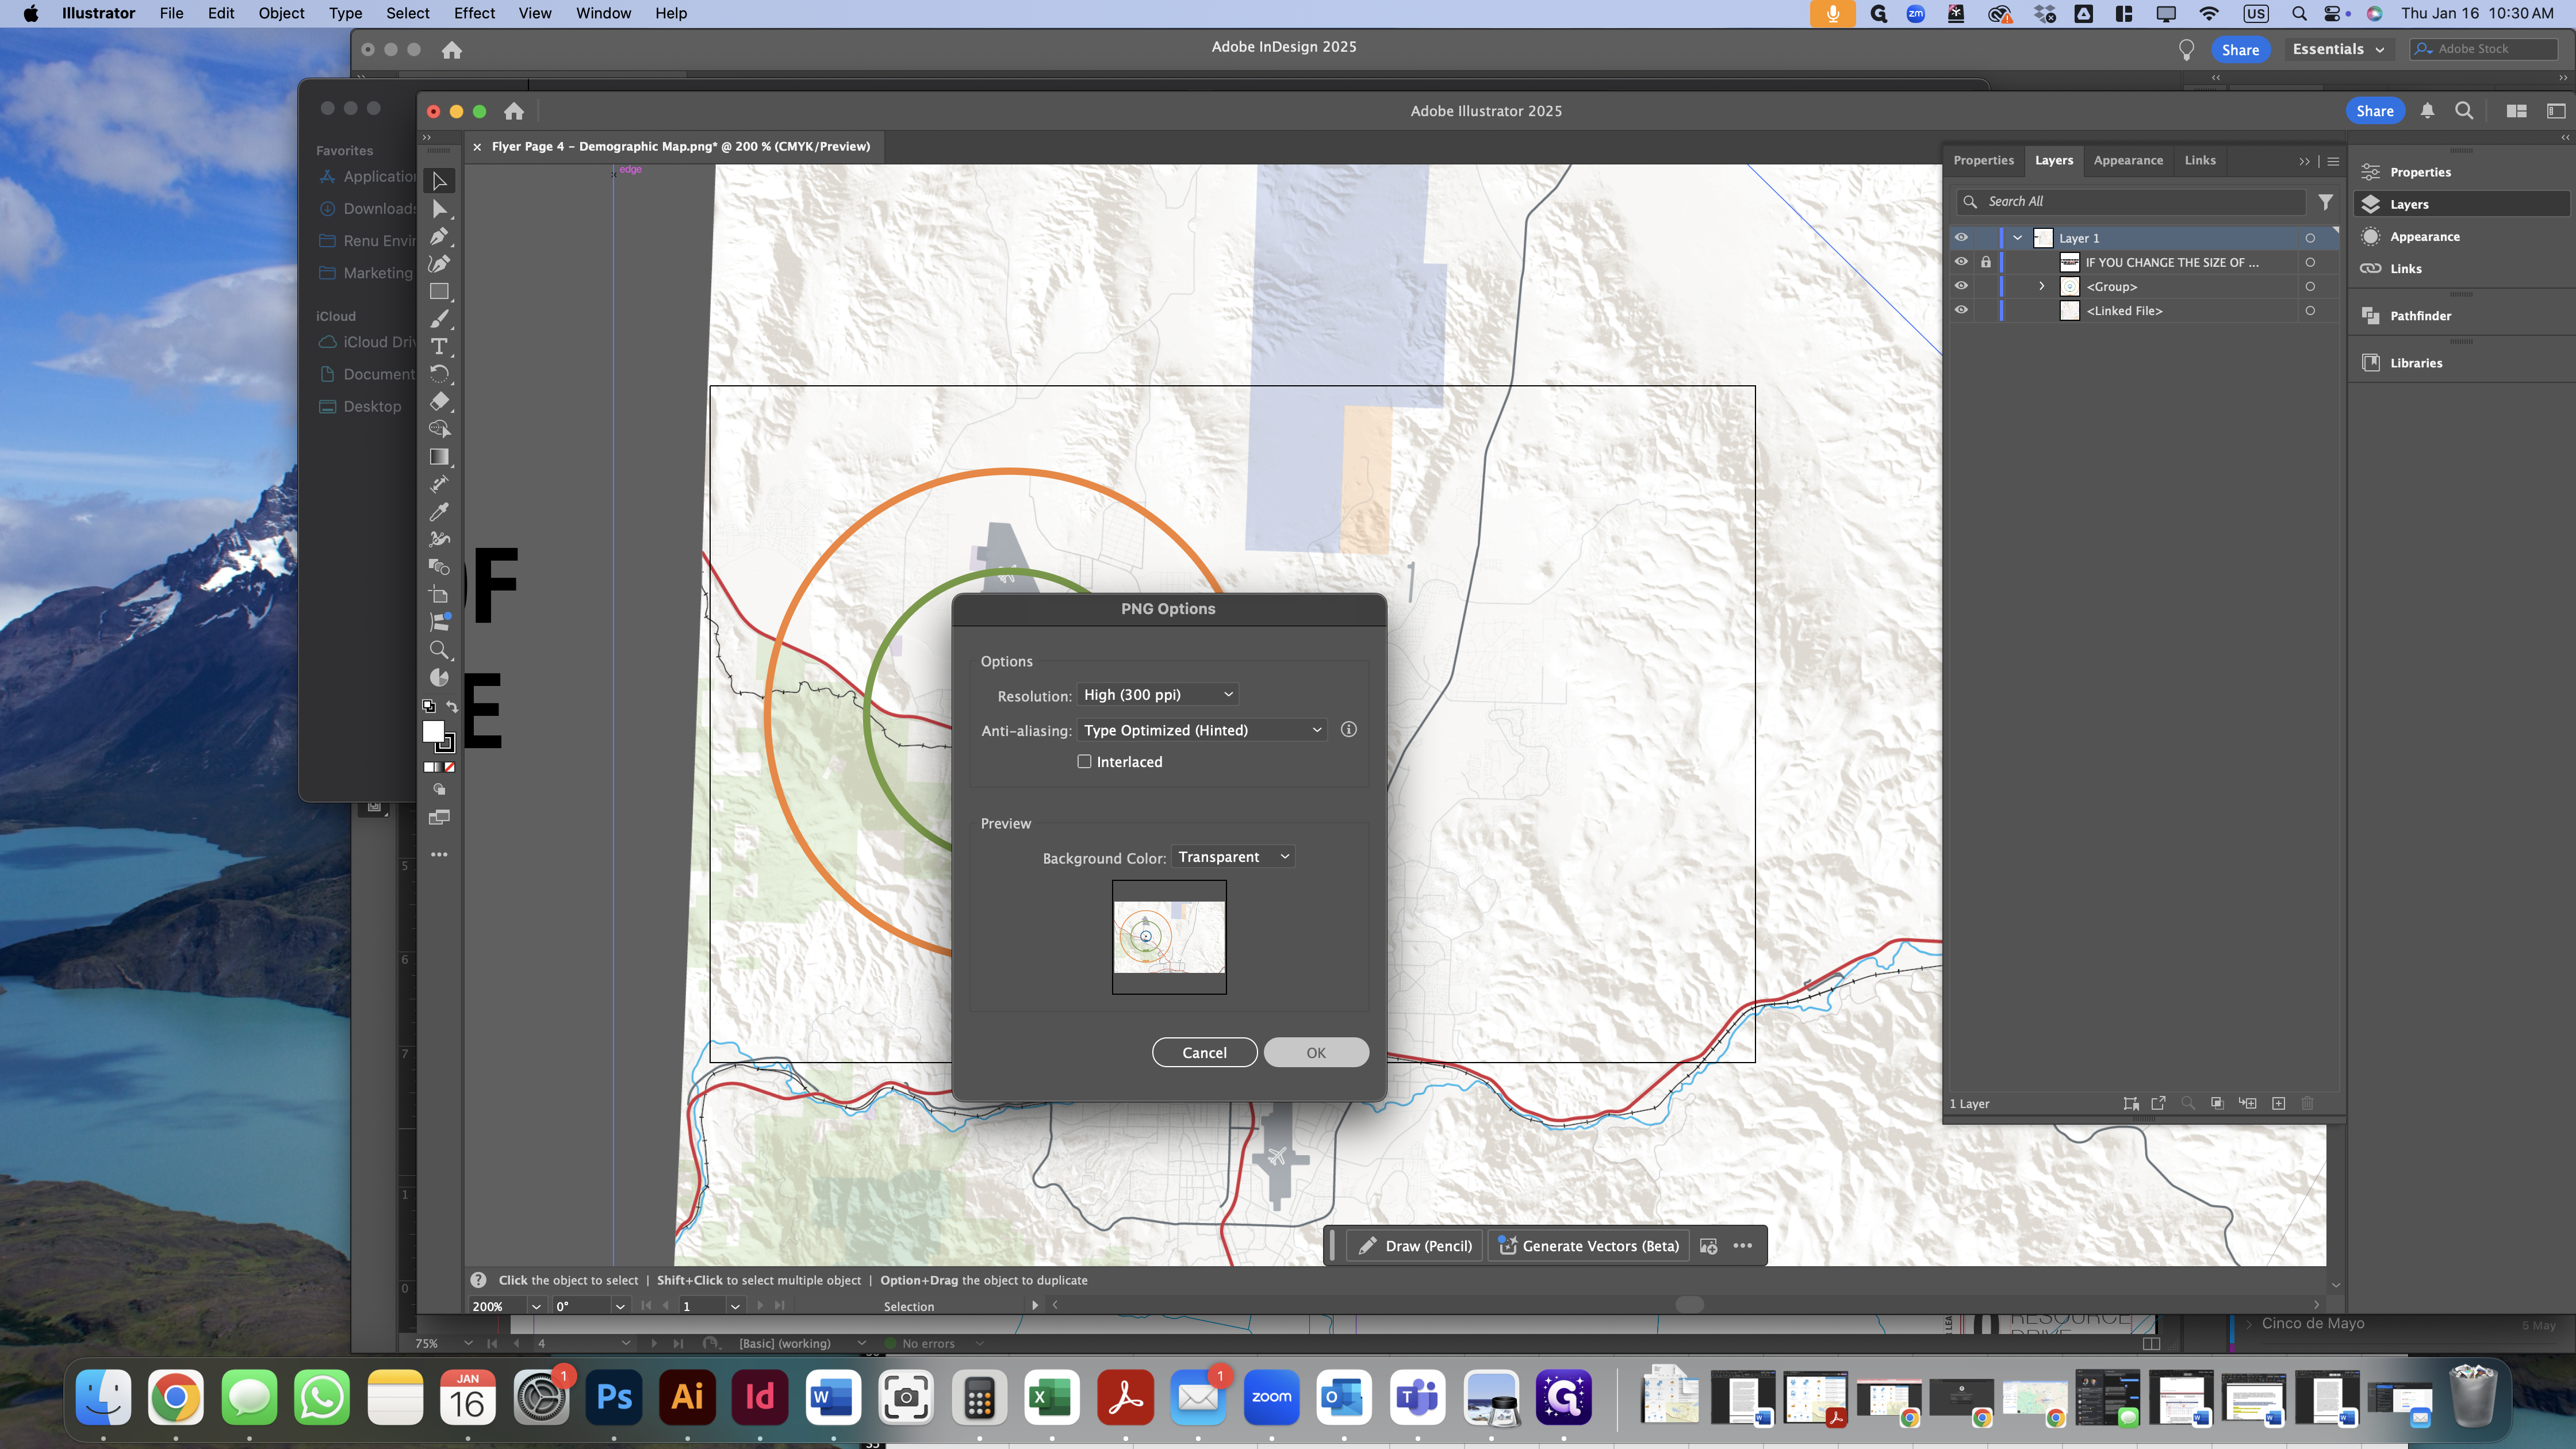Collapse Layer 1 disclosure arrow
This screenshot has width=2576, height=1449.
click(x=2018, y=238)
